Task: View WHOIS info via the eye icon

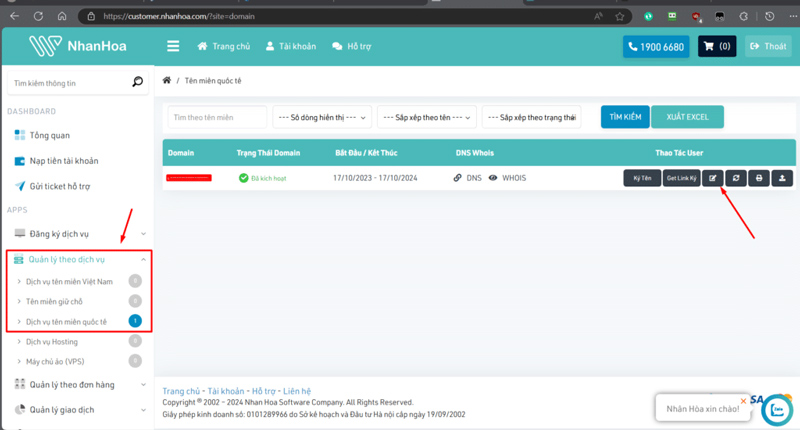Action: pos(493,178)
